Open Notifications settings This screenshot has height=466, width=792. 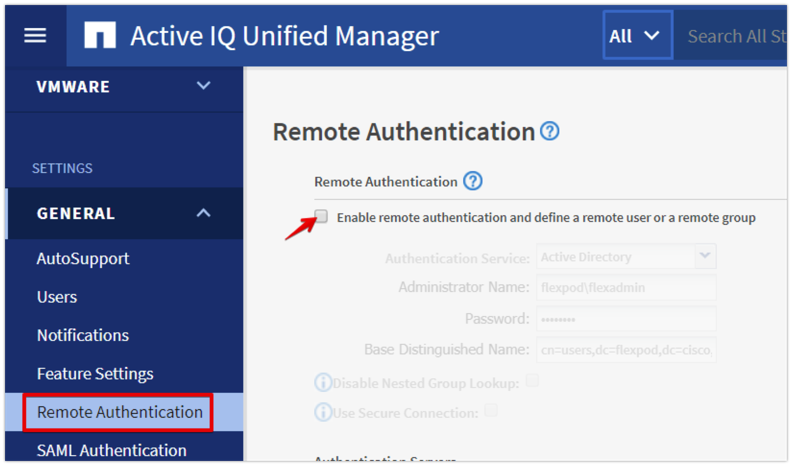pyautogui.click(x=83, y=335)
